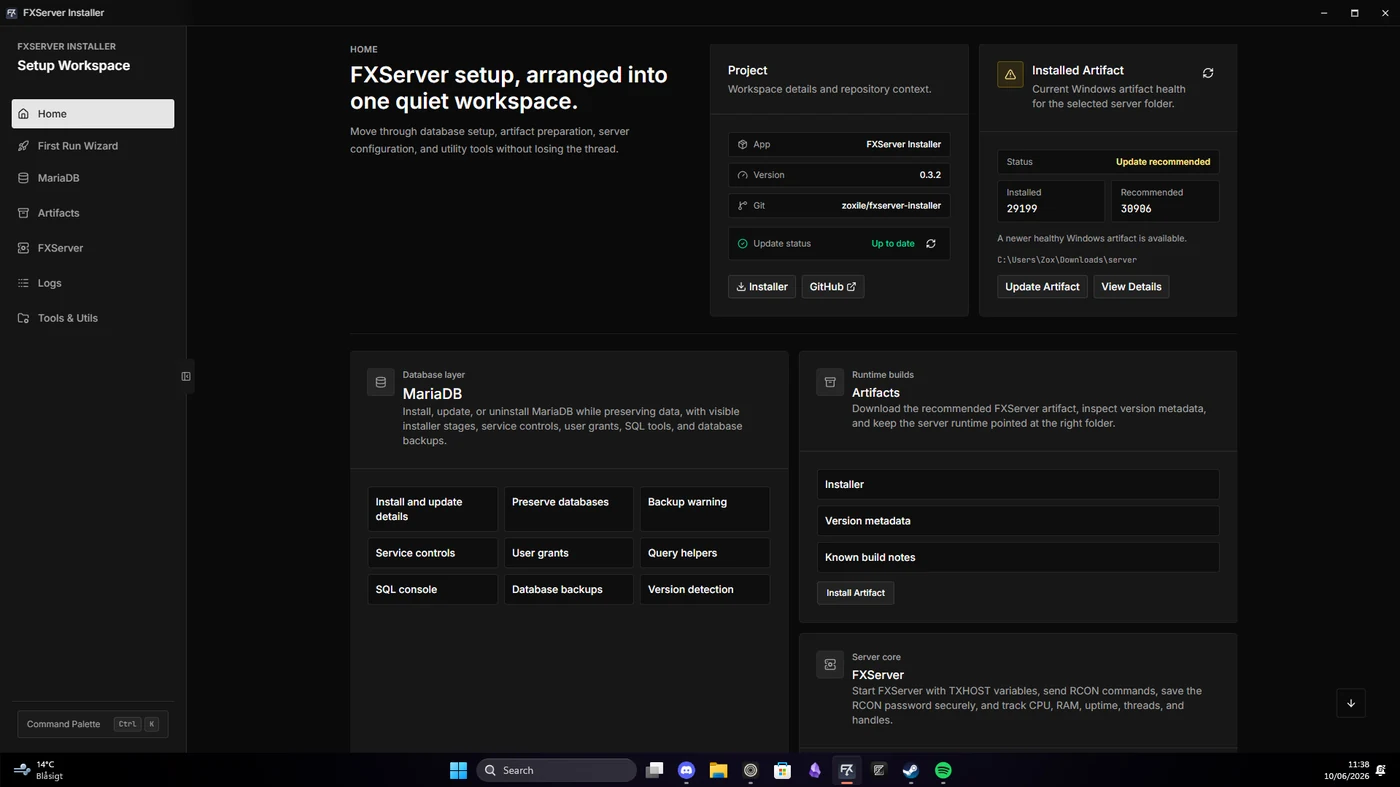Open Steam from the taskbar
The width and height of the screenshot is (1400, 787).
[911, 770]
